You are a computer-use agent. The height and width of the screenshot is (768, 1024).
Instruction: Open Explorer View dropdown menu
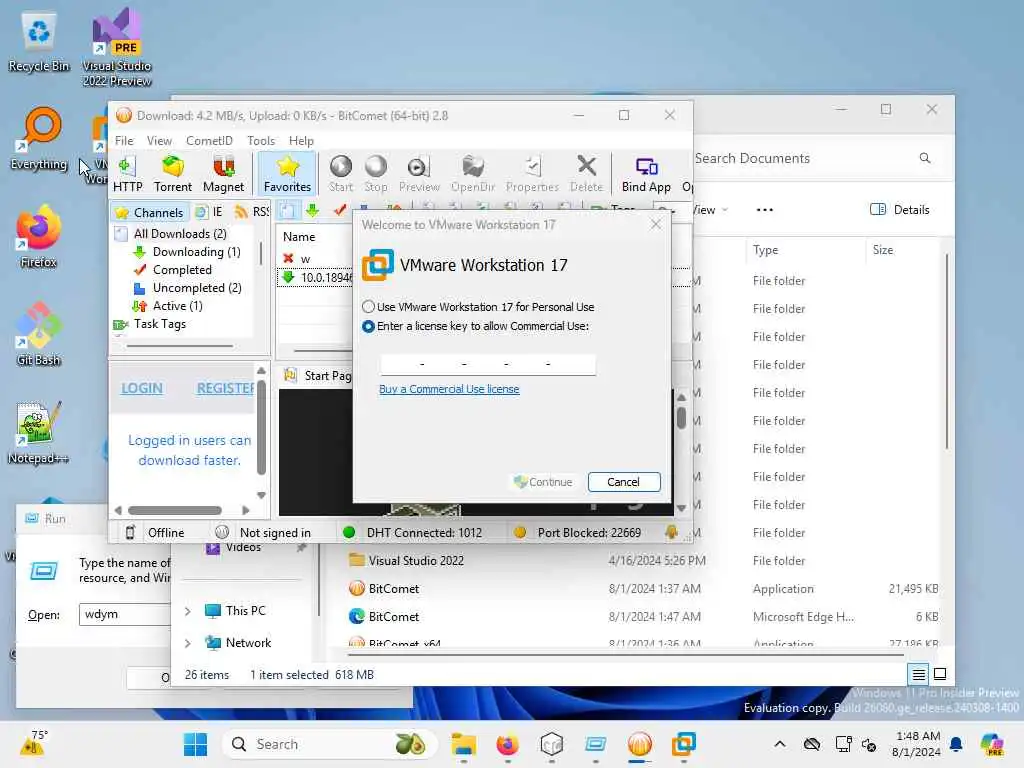(710, 210)
